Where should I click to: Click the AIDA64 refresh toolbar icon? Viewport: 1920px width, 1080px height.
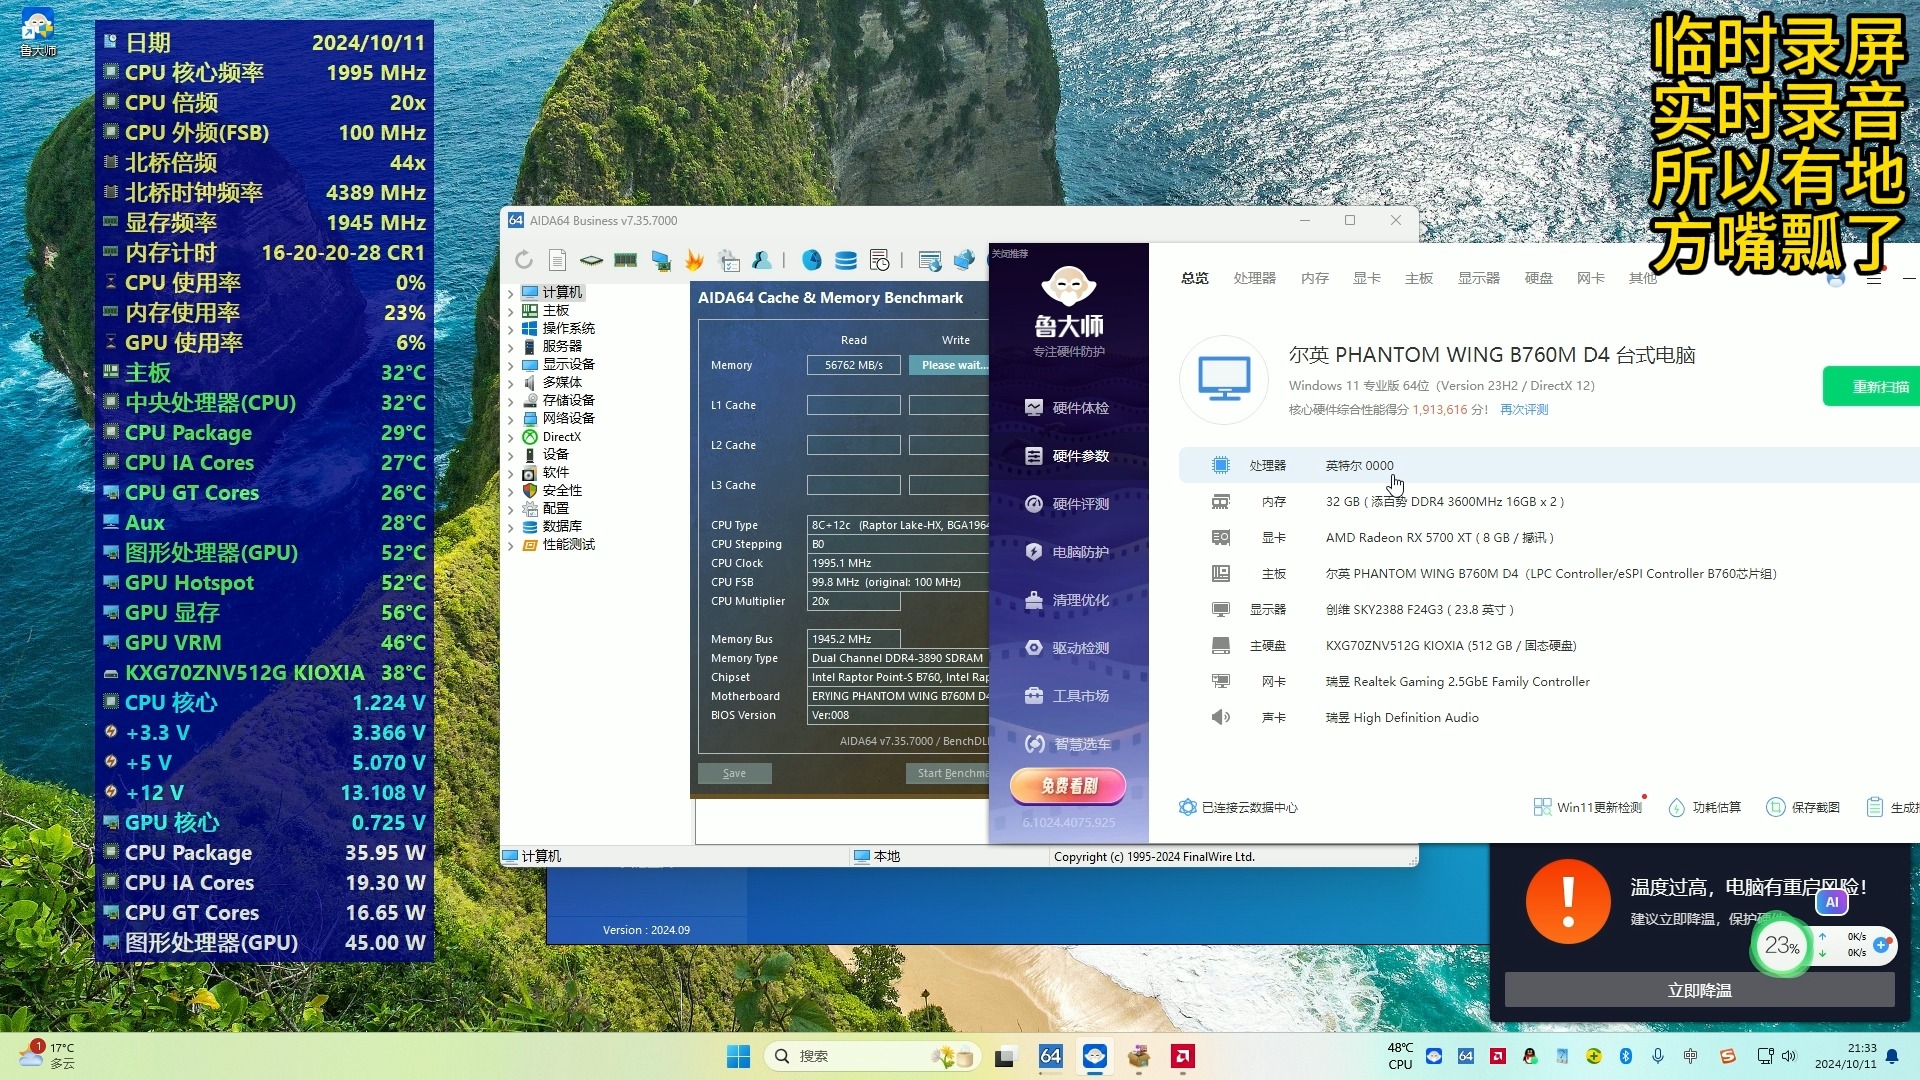click(x=524, y=261)
